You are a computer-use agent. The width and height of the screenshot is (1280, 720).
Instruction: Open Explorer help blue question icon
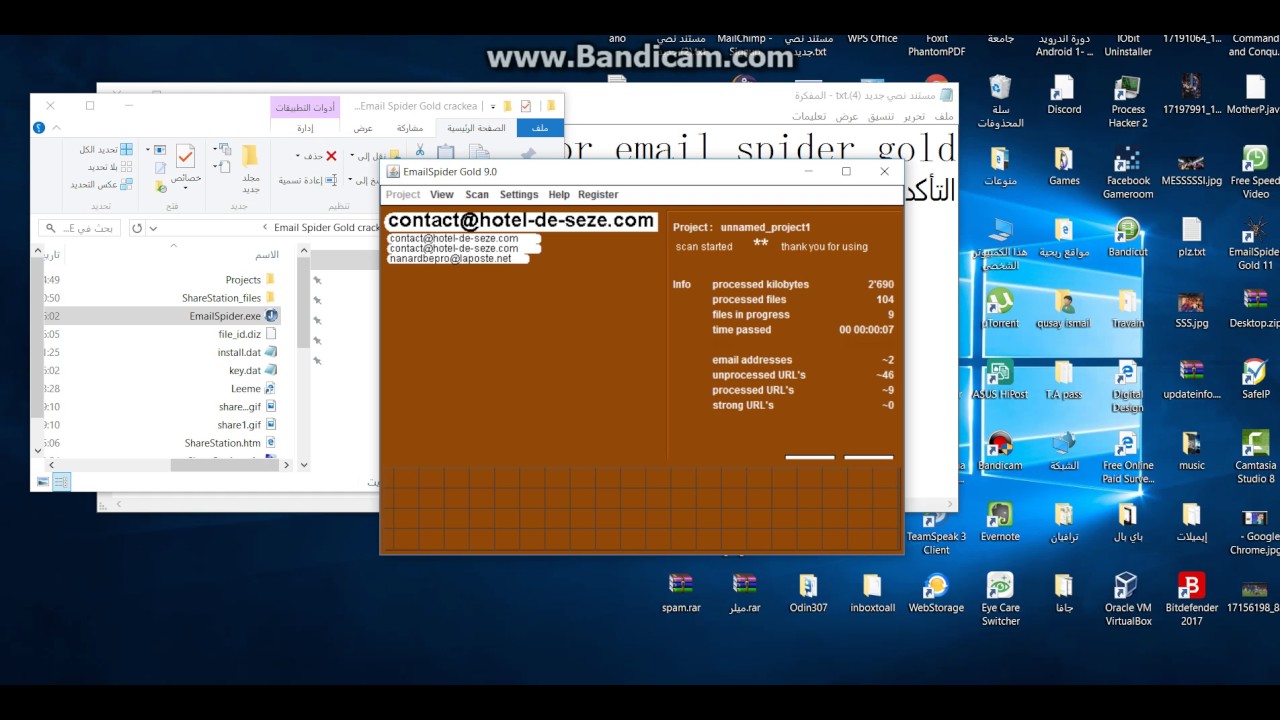[x=39, y=128]
